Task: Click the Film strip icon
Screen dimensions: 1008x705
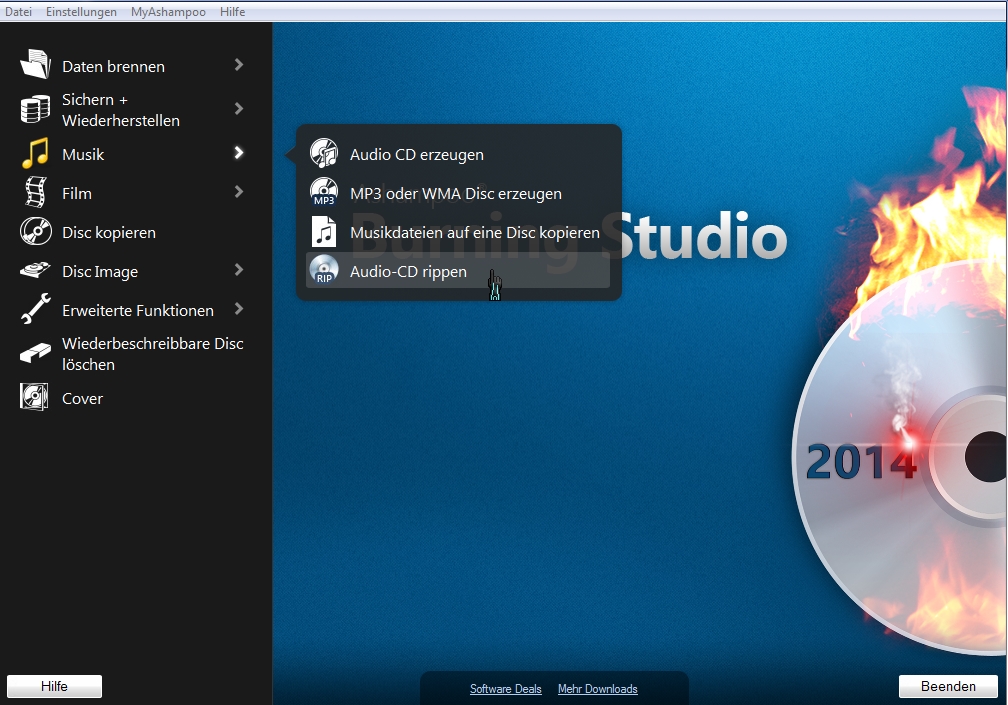Action: 35,192
